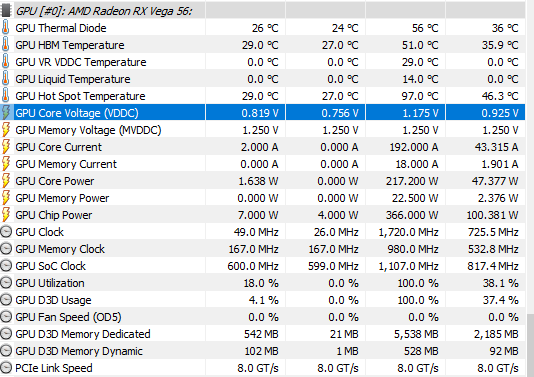Click the 38.1 % GPU utilization average
534x377 pixels.
pyautogui.click(x=501, y=283)
